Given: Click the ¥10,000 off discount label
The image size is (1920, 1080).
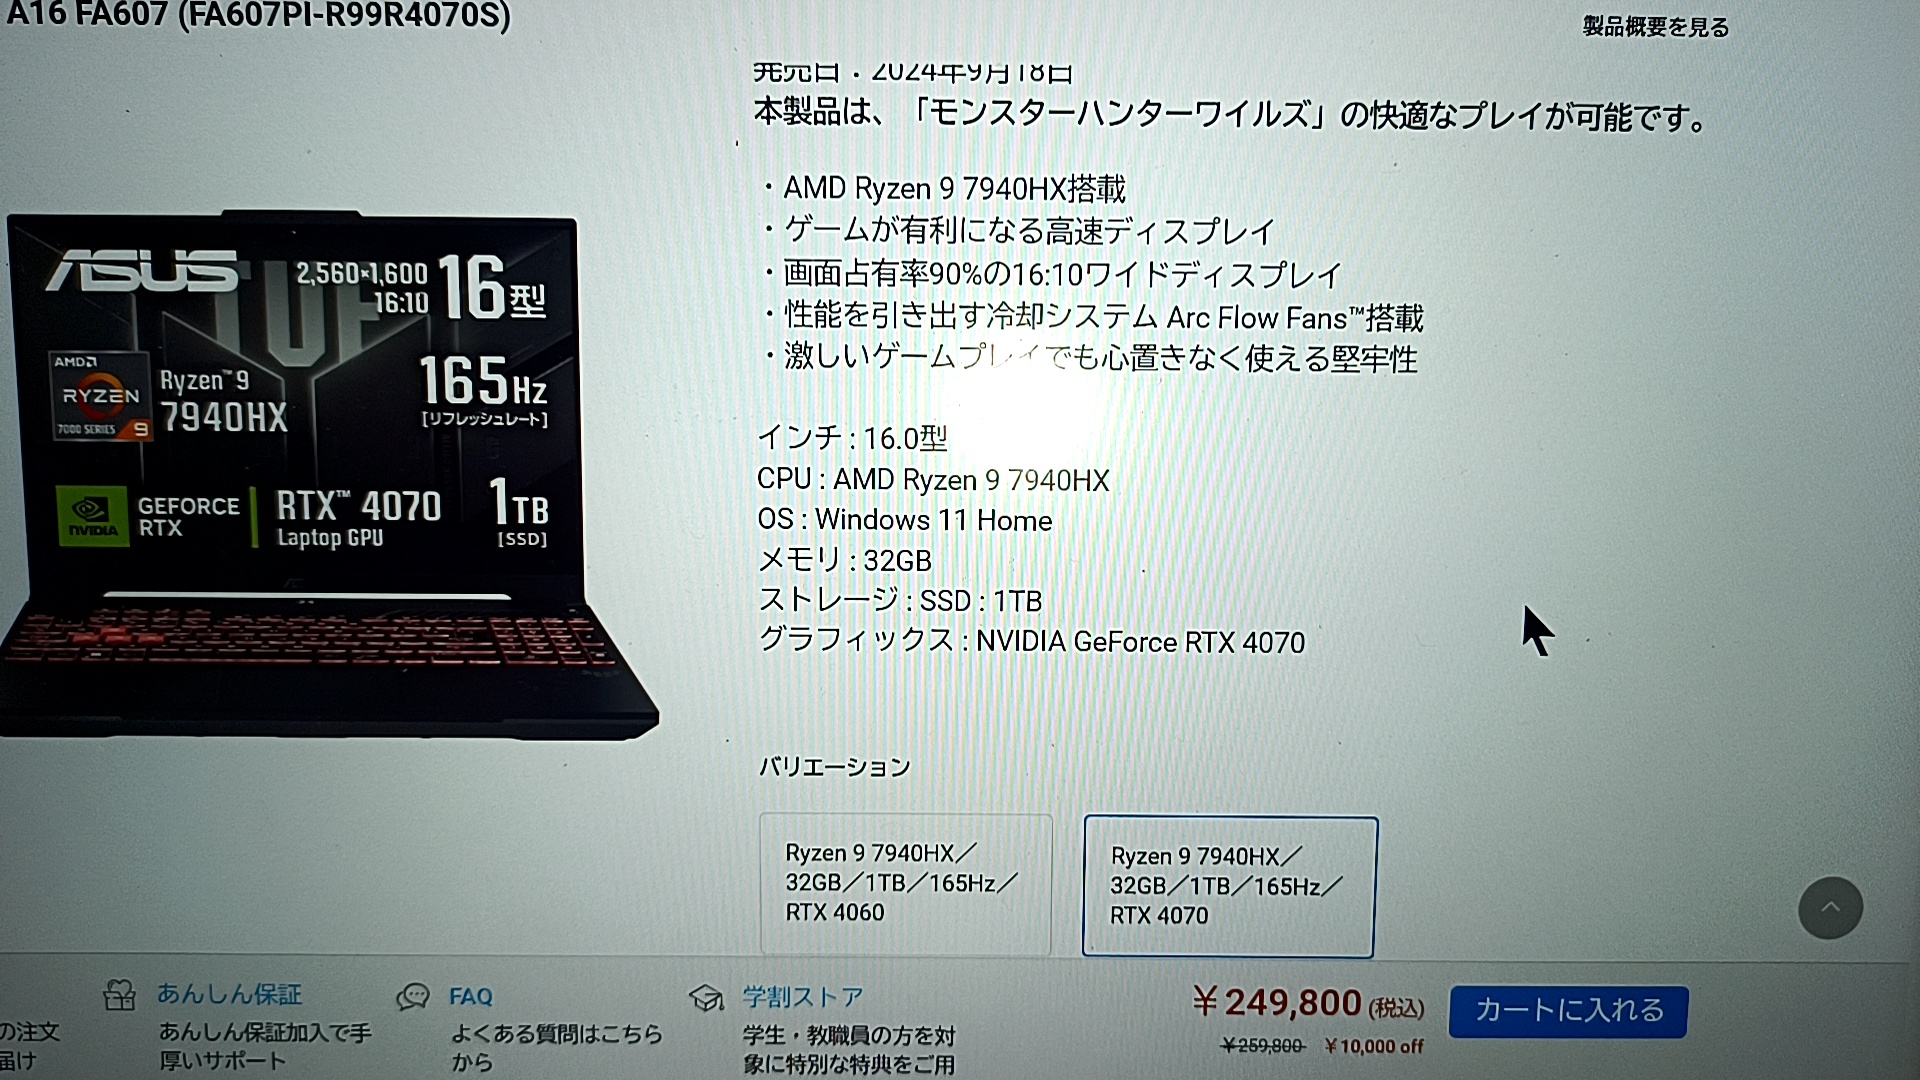Looking at the screenshot, I should [x=1373, y=1046].
